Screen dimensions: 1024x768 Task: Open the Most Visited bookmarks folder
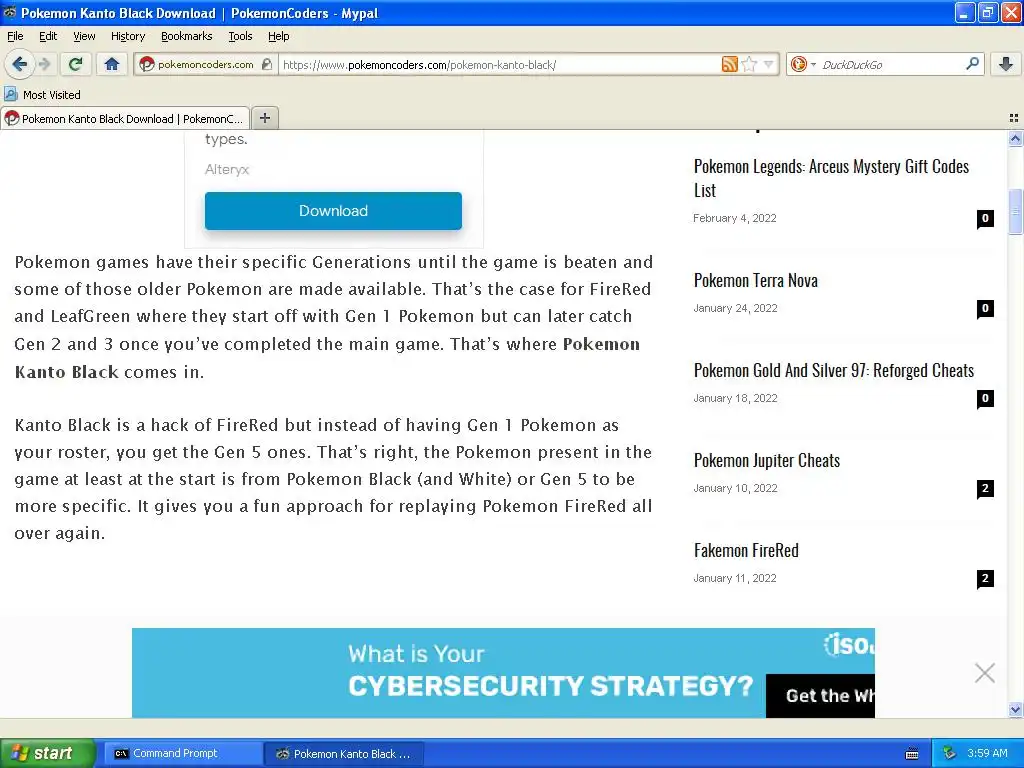(x=42, y=95)
